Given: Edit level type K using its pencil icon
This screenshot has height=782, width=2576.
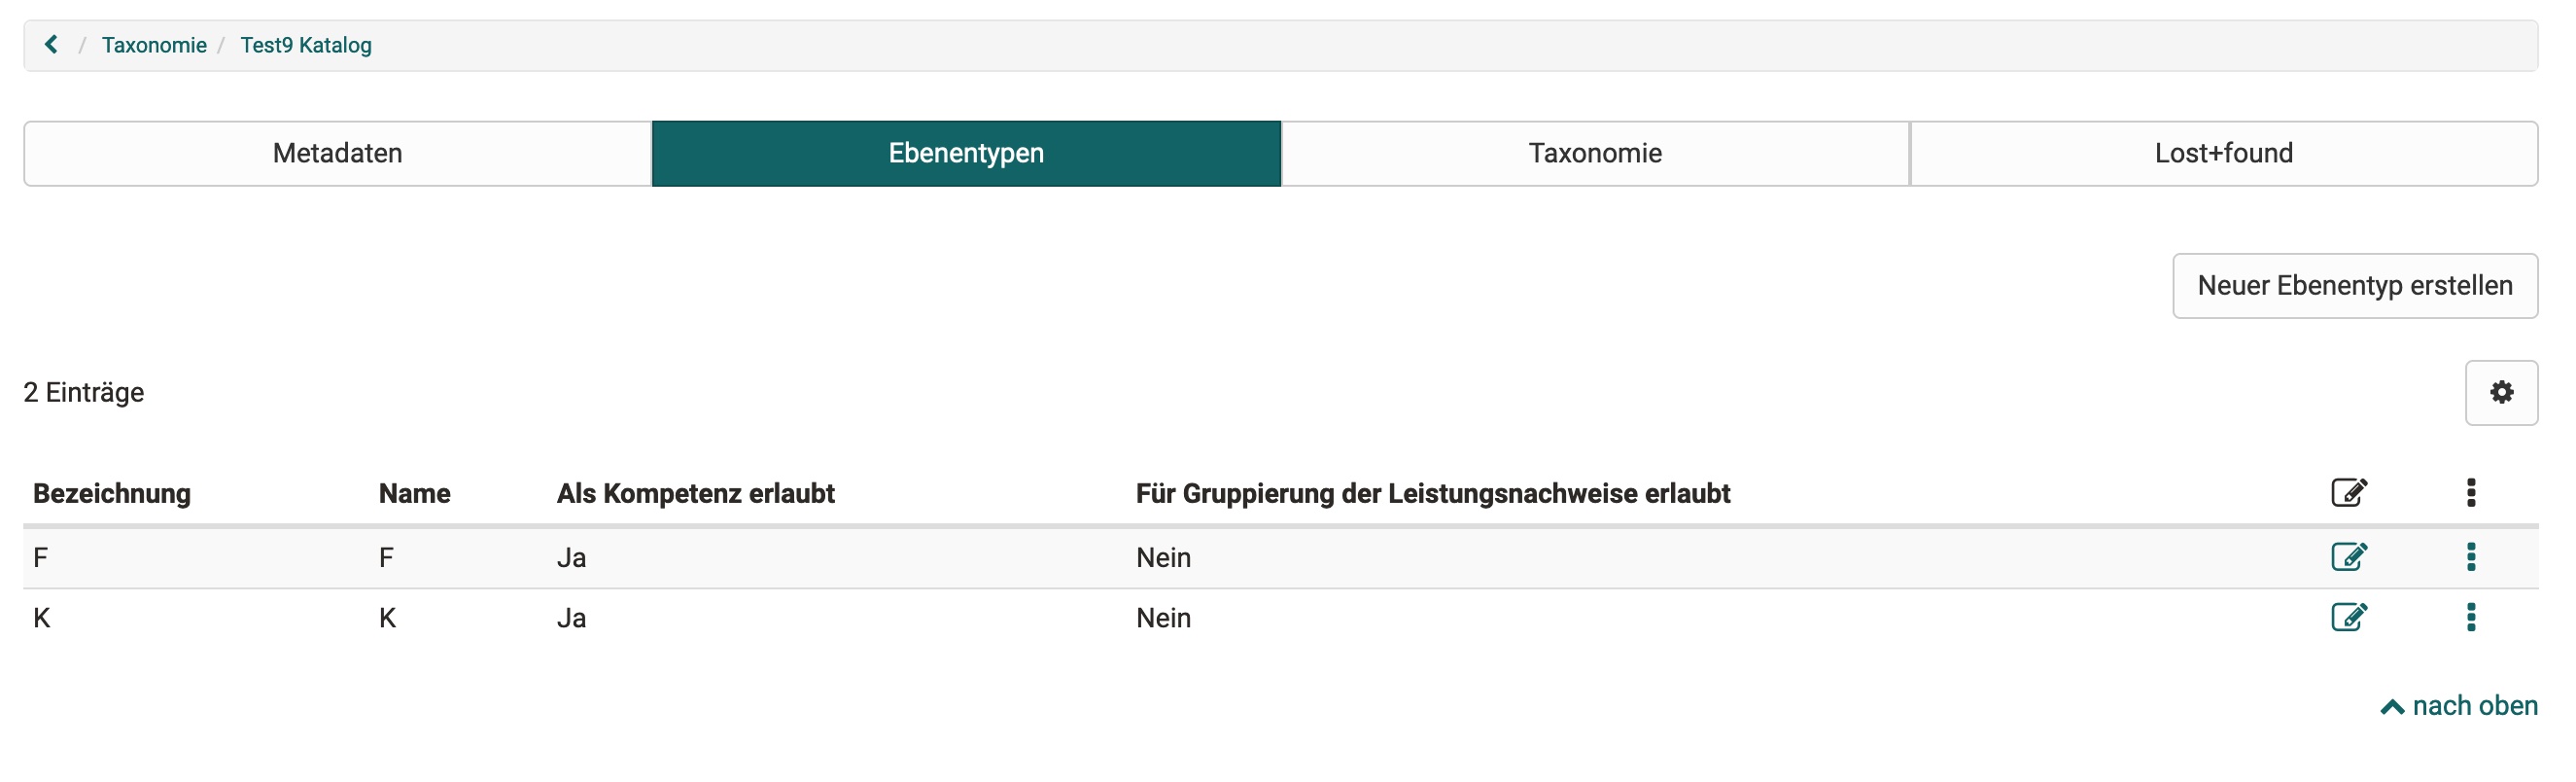Looking at the screenshot, I should (2349, 617).
